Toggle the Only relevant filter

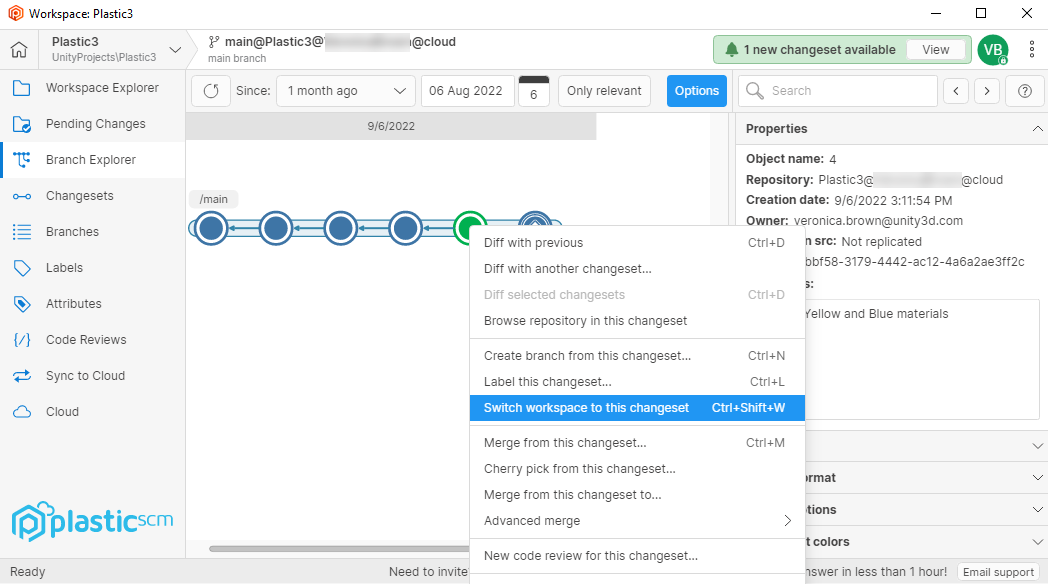[x=604, y=91]
